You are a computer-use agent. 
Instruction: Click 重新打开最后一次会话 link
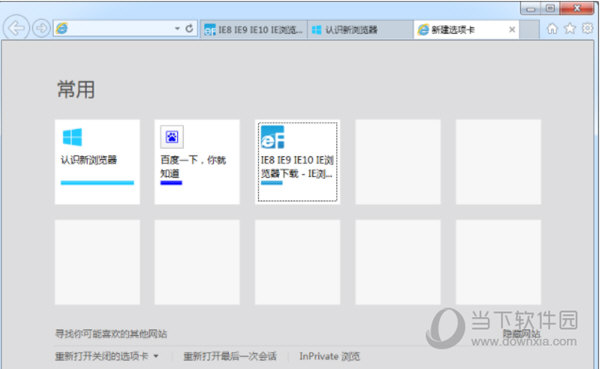(230, 356)
